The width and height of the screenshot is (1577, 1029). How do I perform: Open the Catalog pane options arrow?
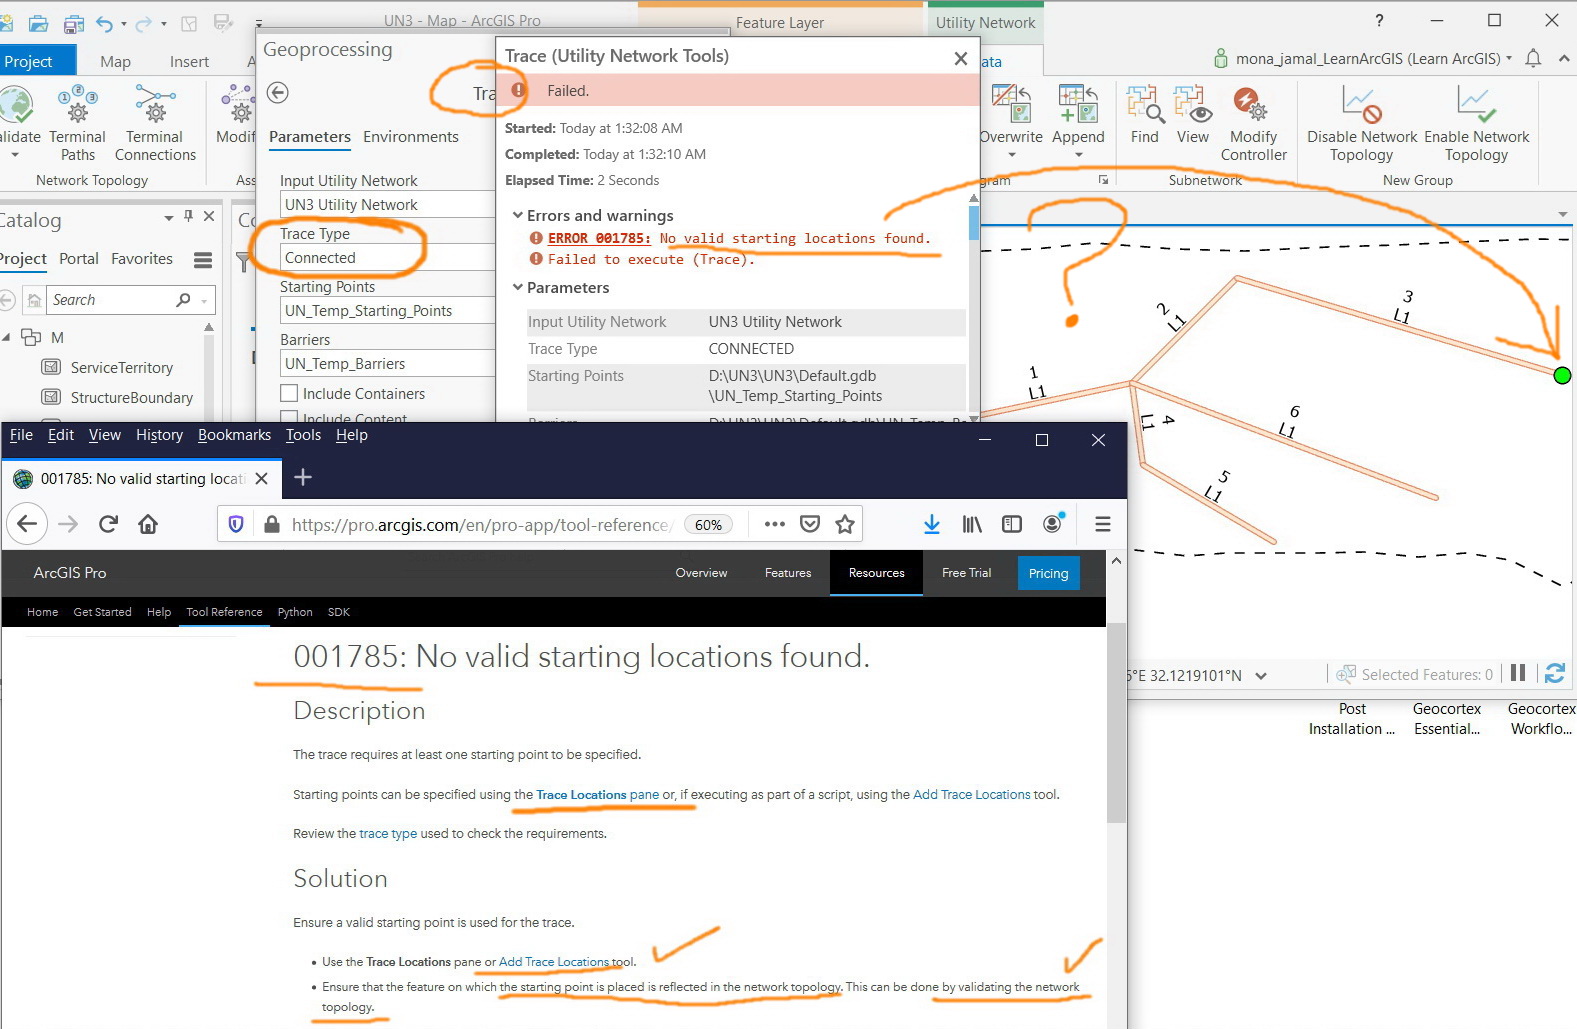click(x=169, y=217)
